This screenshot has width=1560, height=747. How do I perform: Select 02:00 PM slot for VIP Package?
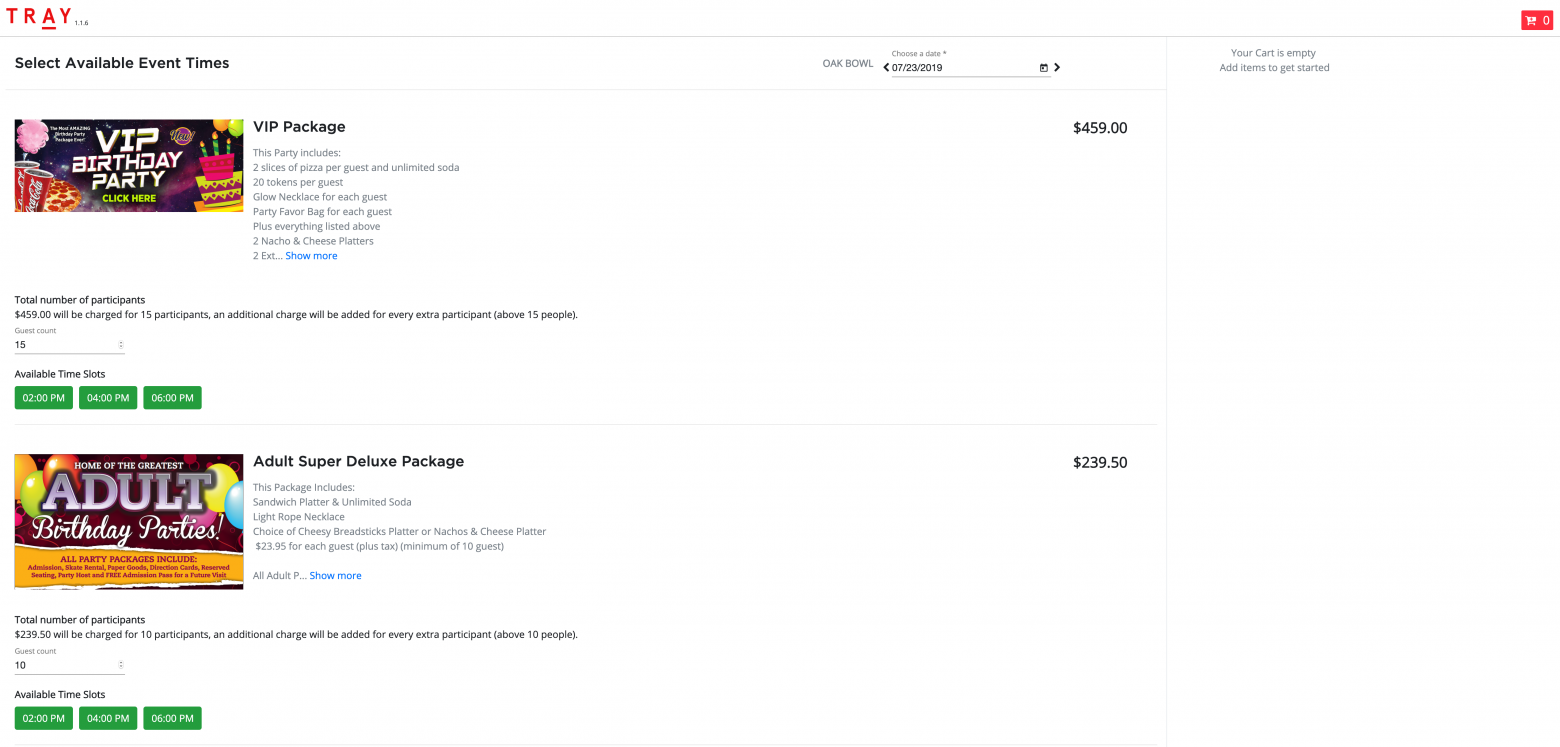[44, 398]
